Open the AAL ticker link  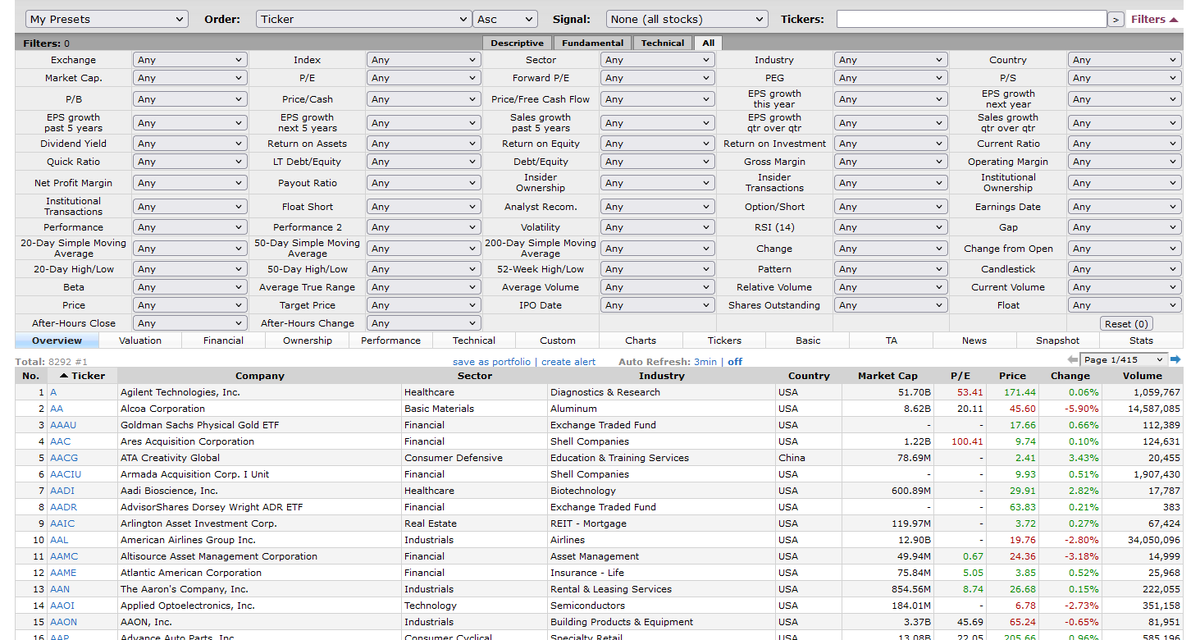click(59, 540)
